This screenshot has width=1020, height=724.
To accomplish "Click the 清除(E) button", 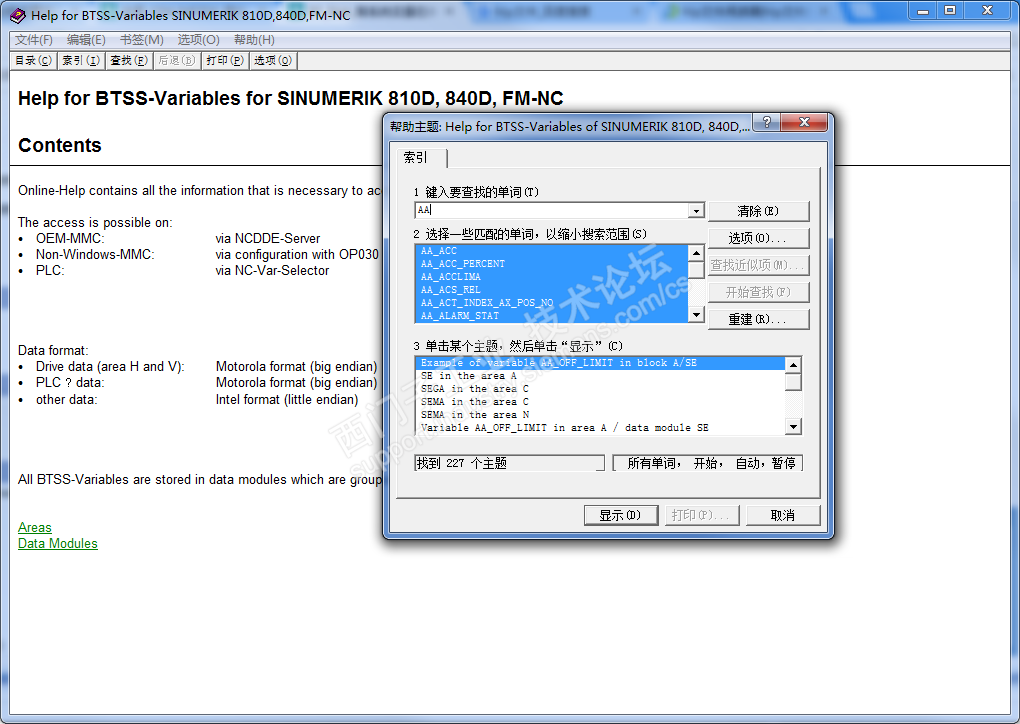I will pos(758,211).
